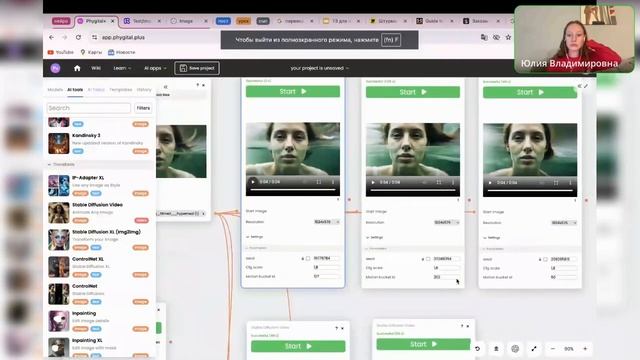640x360 pixels.
Task: Zoom in canvas with plus icon
Action: pos(585,349)
